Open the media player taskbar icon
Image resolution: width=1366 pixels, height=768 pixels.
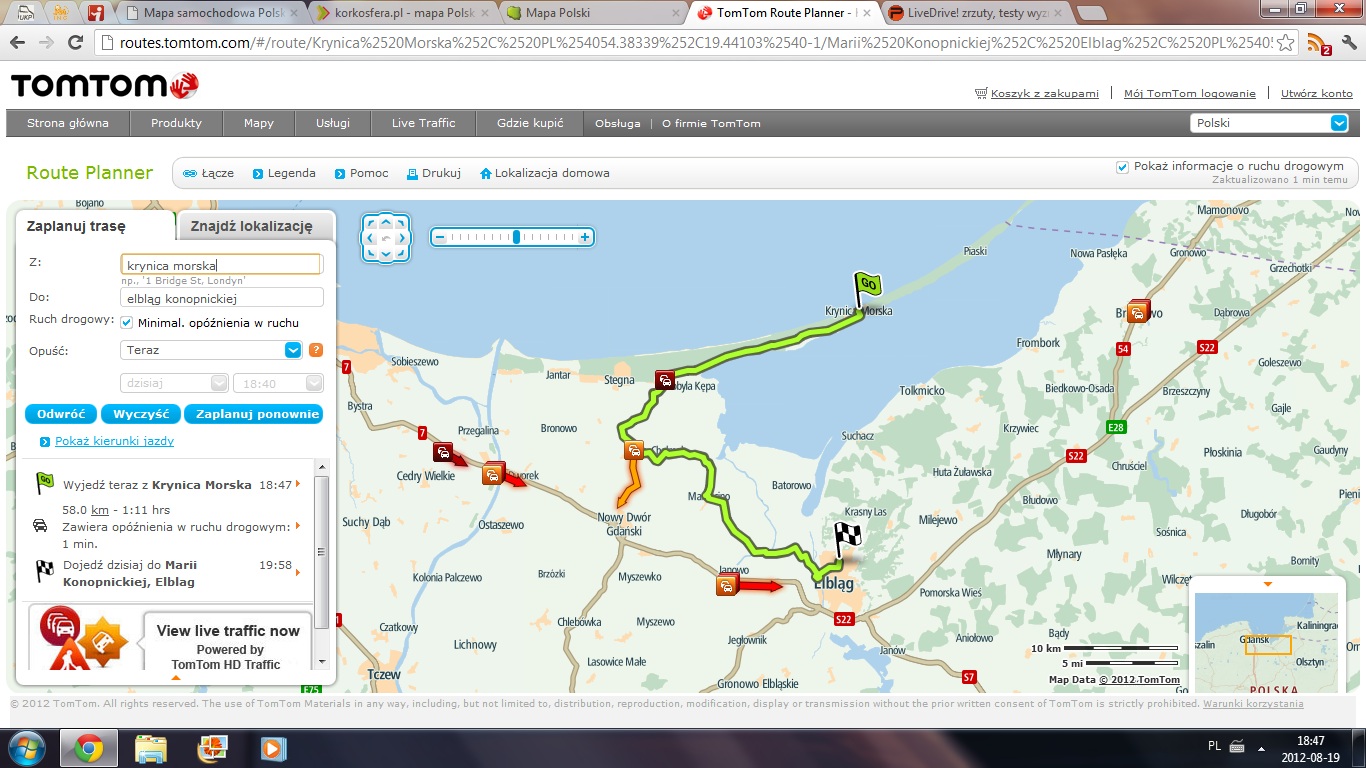pos(272,748)
